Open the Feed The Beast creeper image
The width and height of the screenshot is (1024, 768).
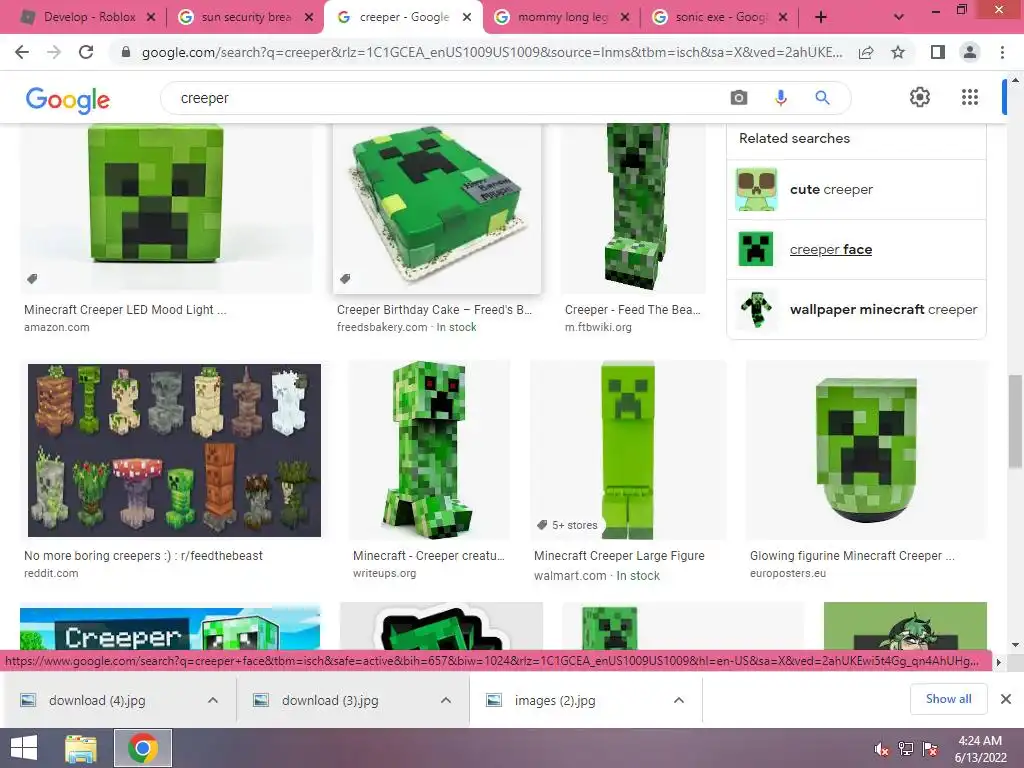coord(633,208)
